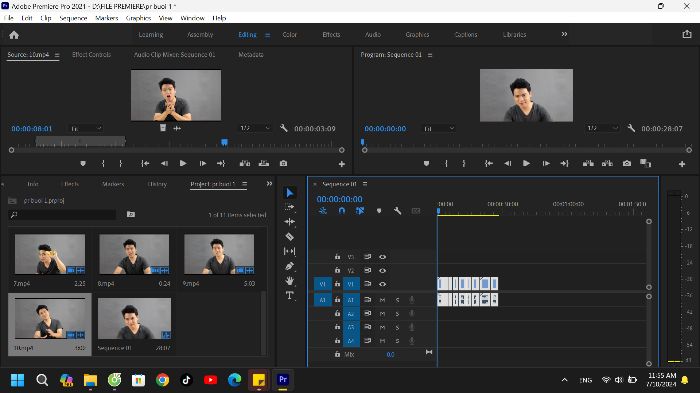Open Program monitor settings wrench
Image resolution: width=700 pixels, height=393 pixels.
click(631, 128)
